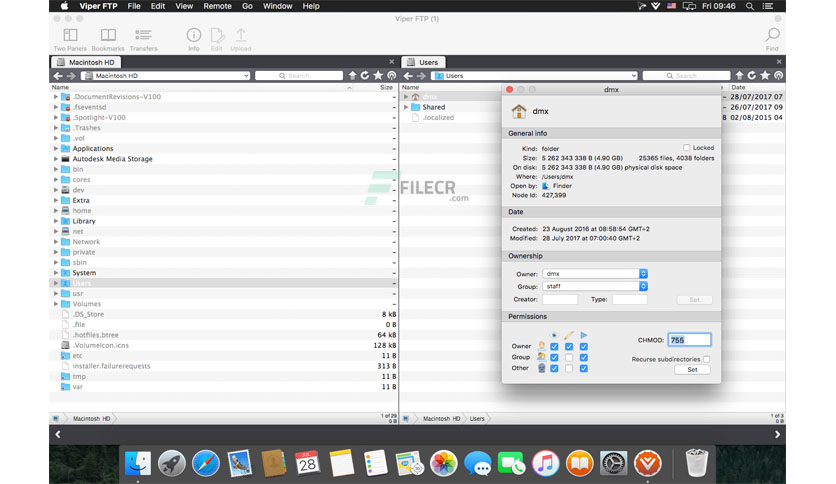Open the Go menu
This screenshot has height=484, width=836.
click(247, 6)
